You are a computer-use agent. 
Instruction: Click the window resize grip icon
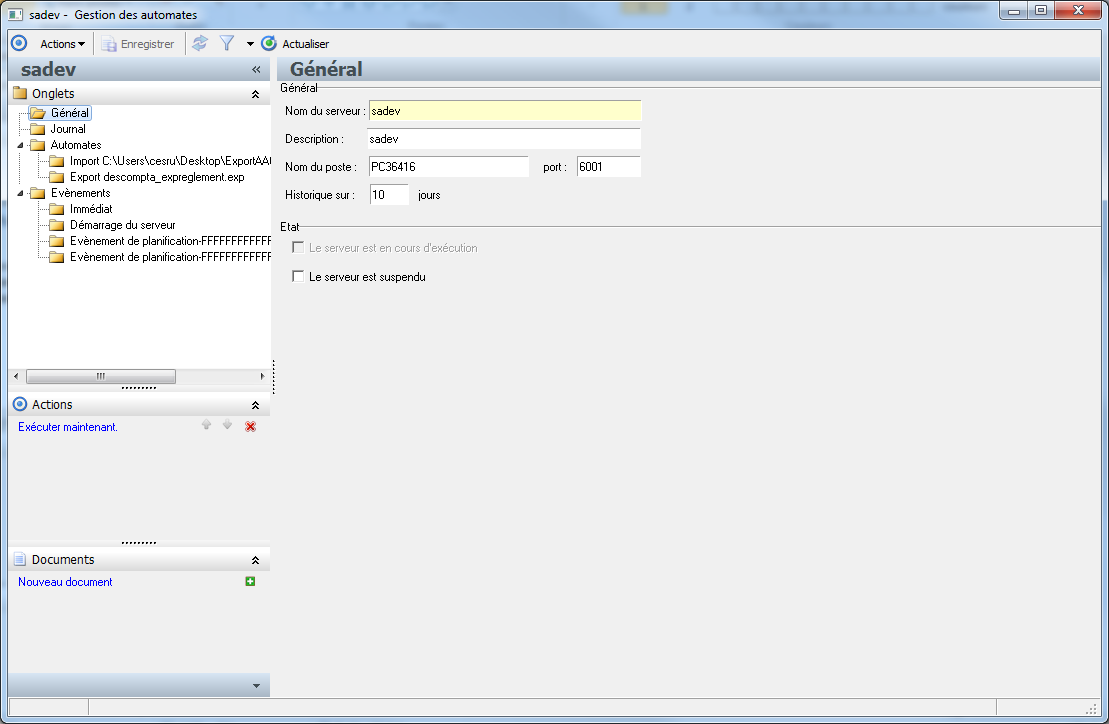(x=1092, y=708)
